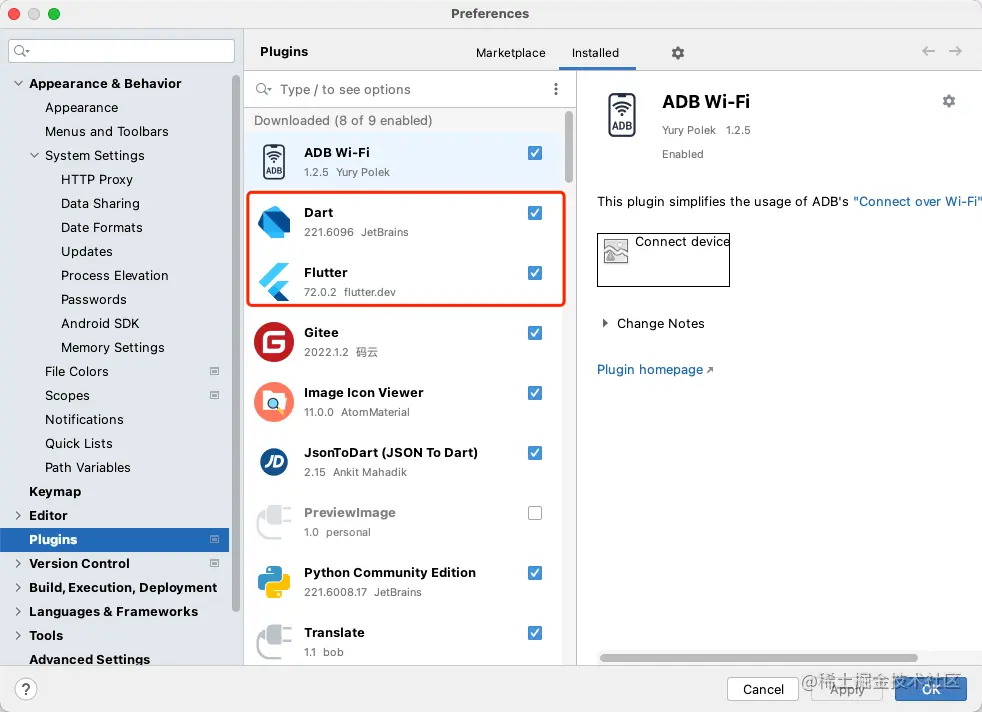The image size is (982, 712).
Task: Navigate back with the left arrow
Action: [x=928, y=51]
